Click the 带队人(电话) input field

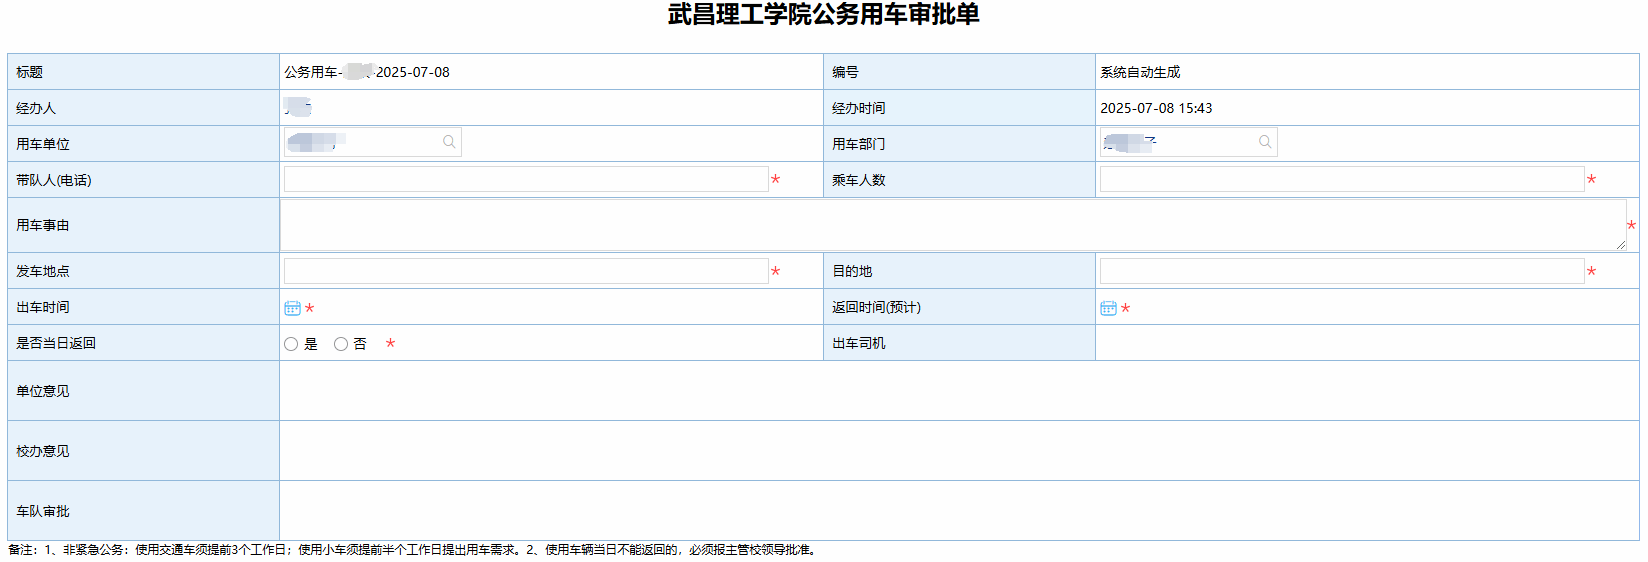point(526,179)
